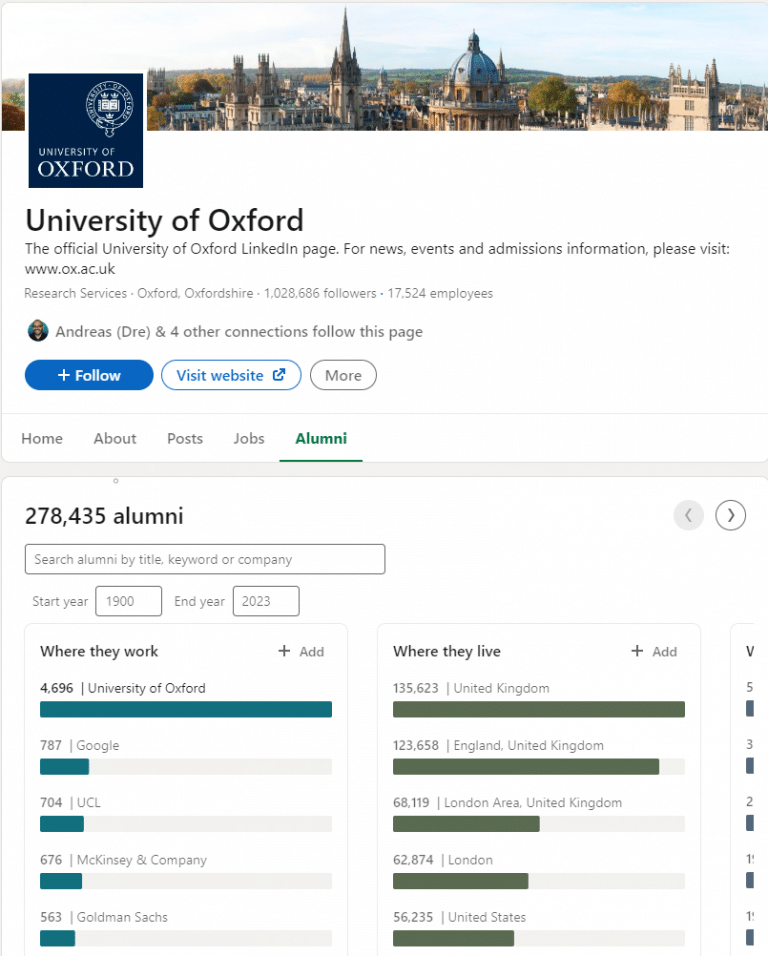Select the Google alumni bar

tap(186, 766)
